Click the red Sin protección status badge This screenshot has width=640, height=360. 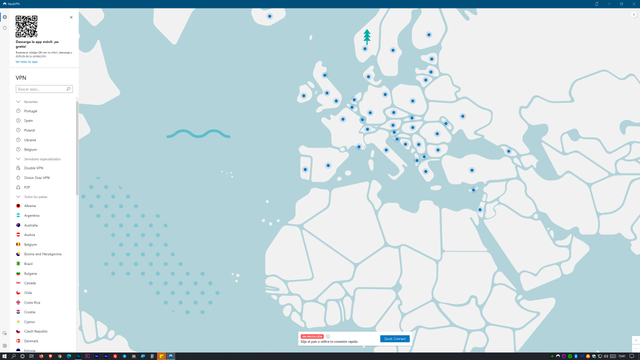(312, 337)
